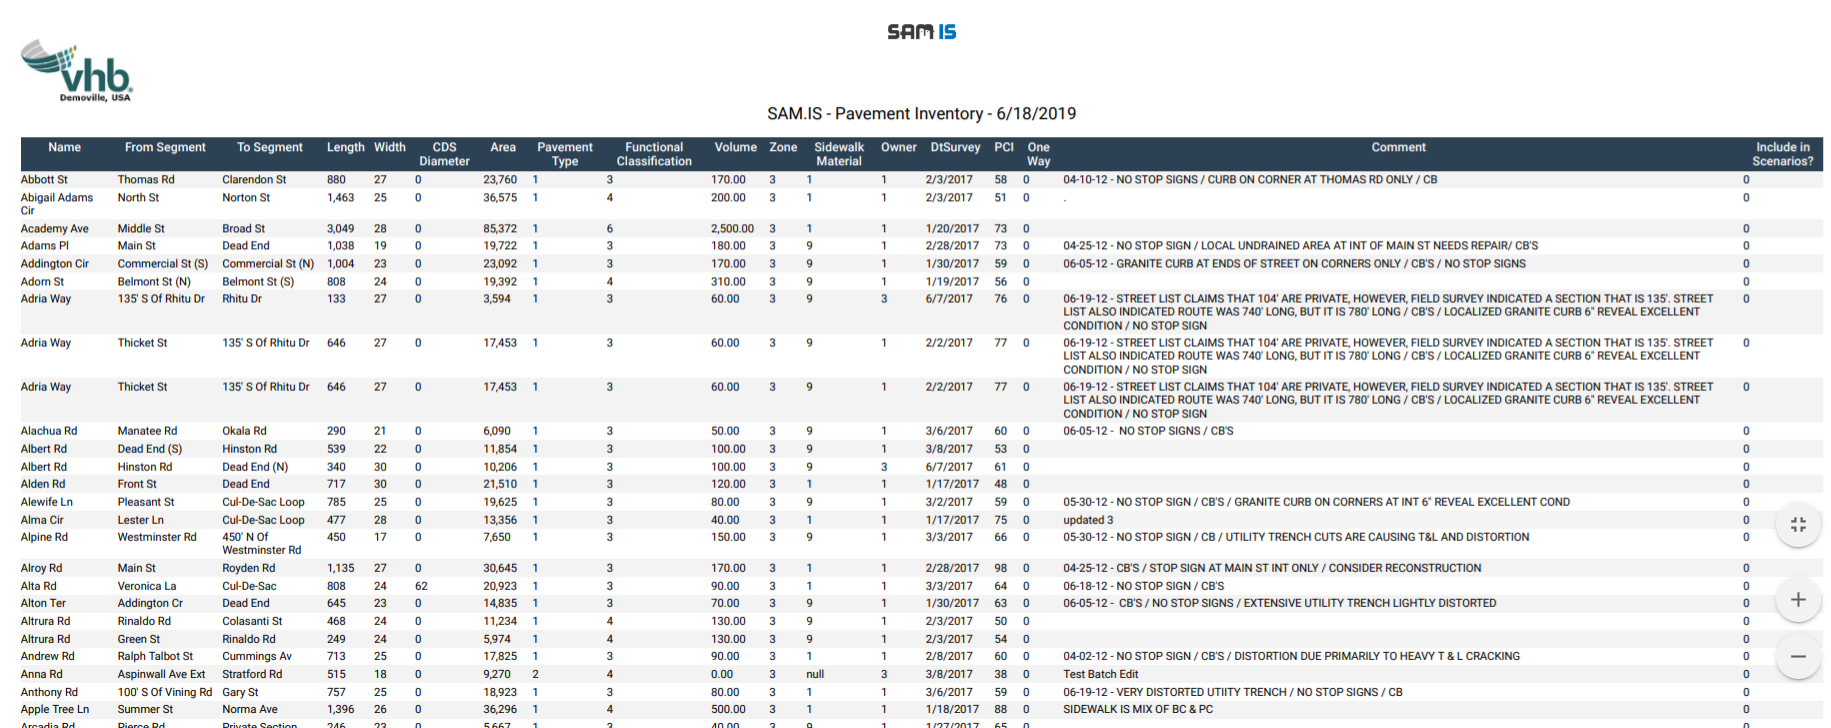Click the report title dated 6/18/2019
Image resolution: width=1831 pixels, height=728 pixels.
[921, 114]
